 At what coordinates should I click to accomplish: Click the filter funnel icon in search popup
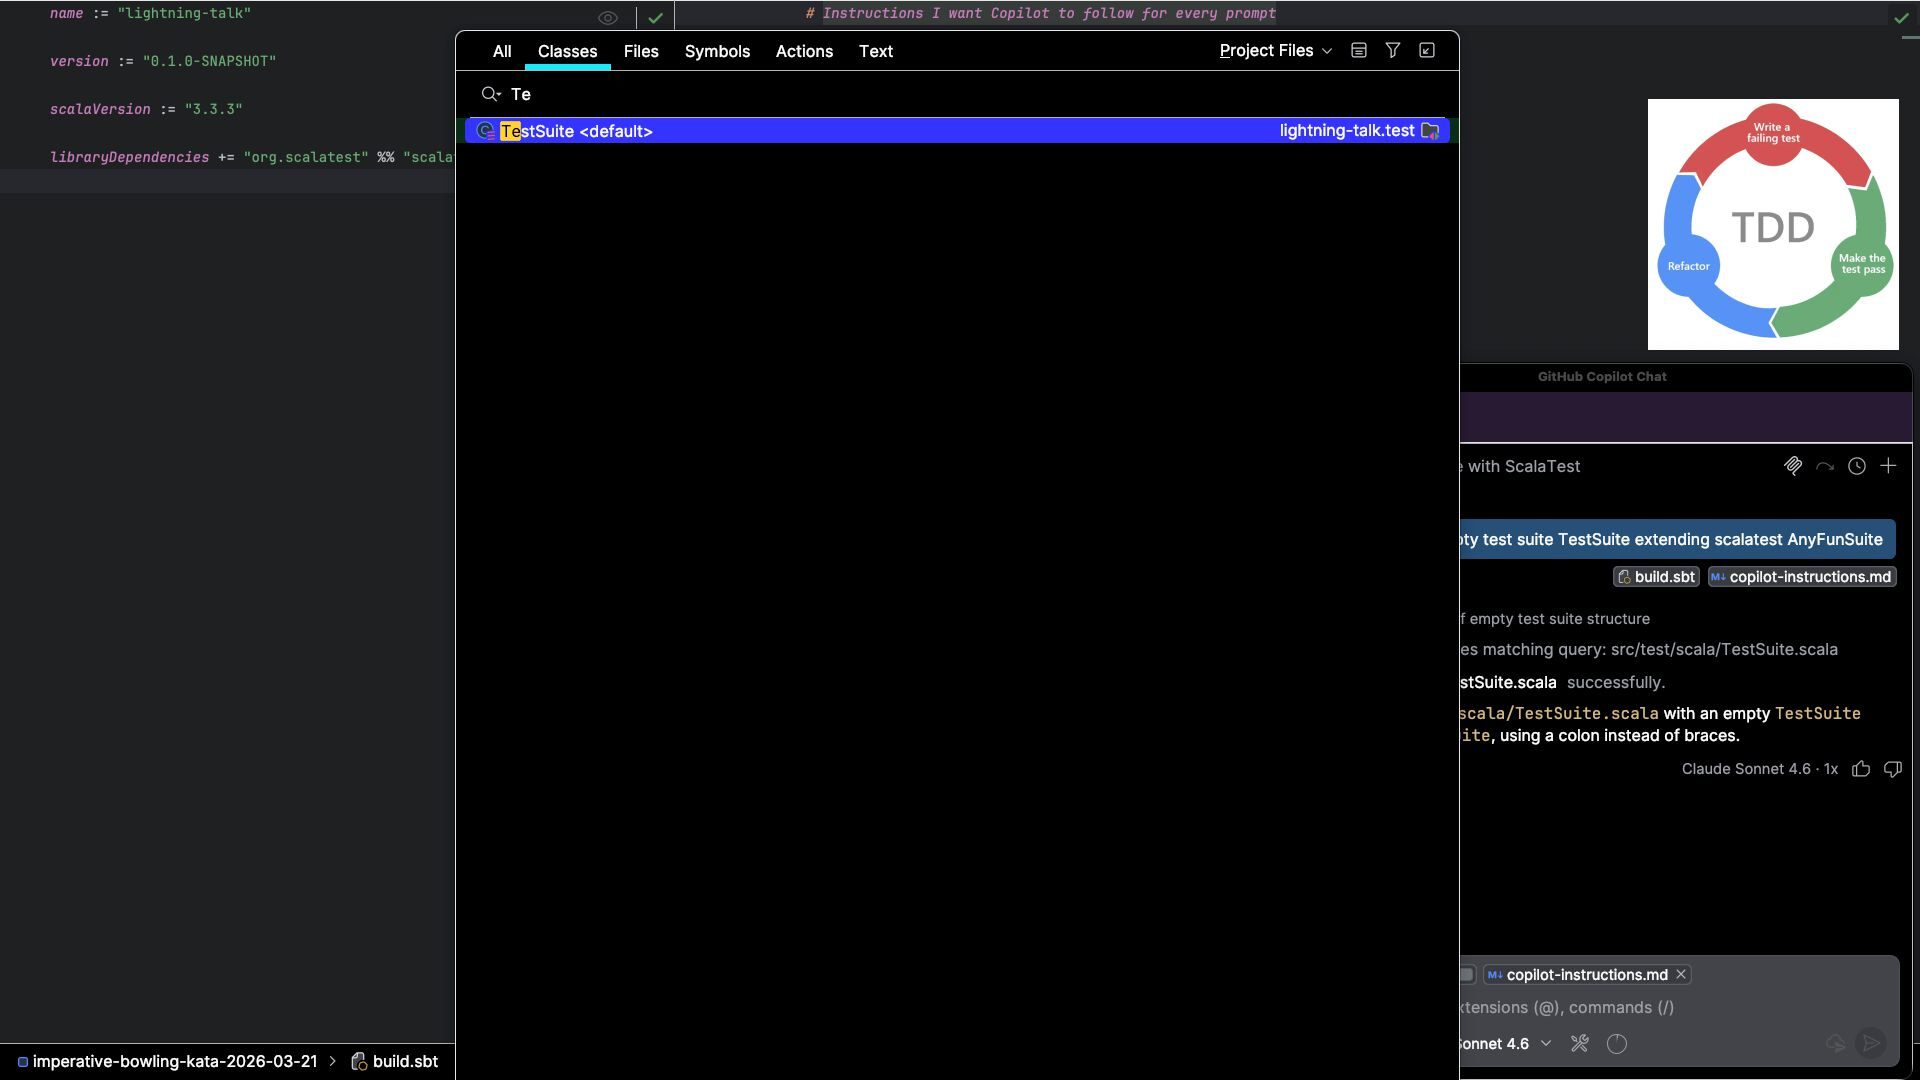coord(1392,50)
